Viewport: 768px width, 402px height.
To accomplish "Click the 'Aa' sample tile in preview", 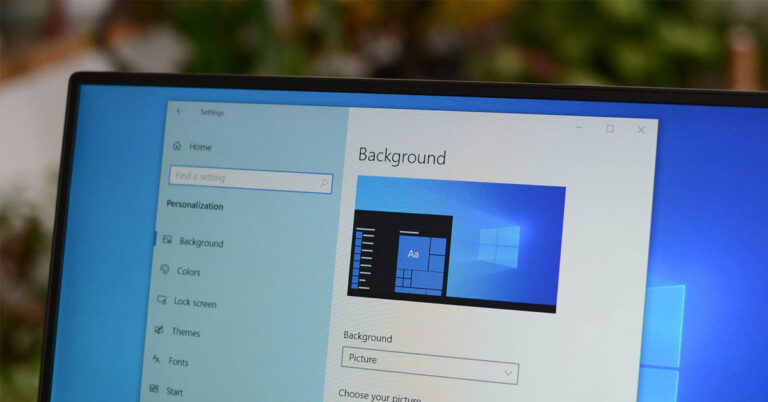I will pyautogui.click(x=412, y=254).
